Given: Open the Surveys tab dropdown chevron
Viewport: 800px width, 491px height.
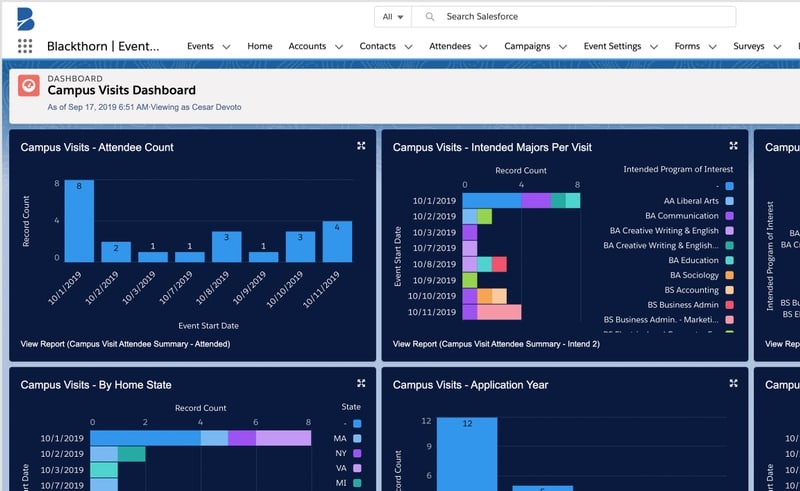Looking at the screenshot, I should point(777,46).
